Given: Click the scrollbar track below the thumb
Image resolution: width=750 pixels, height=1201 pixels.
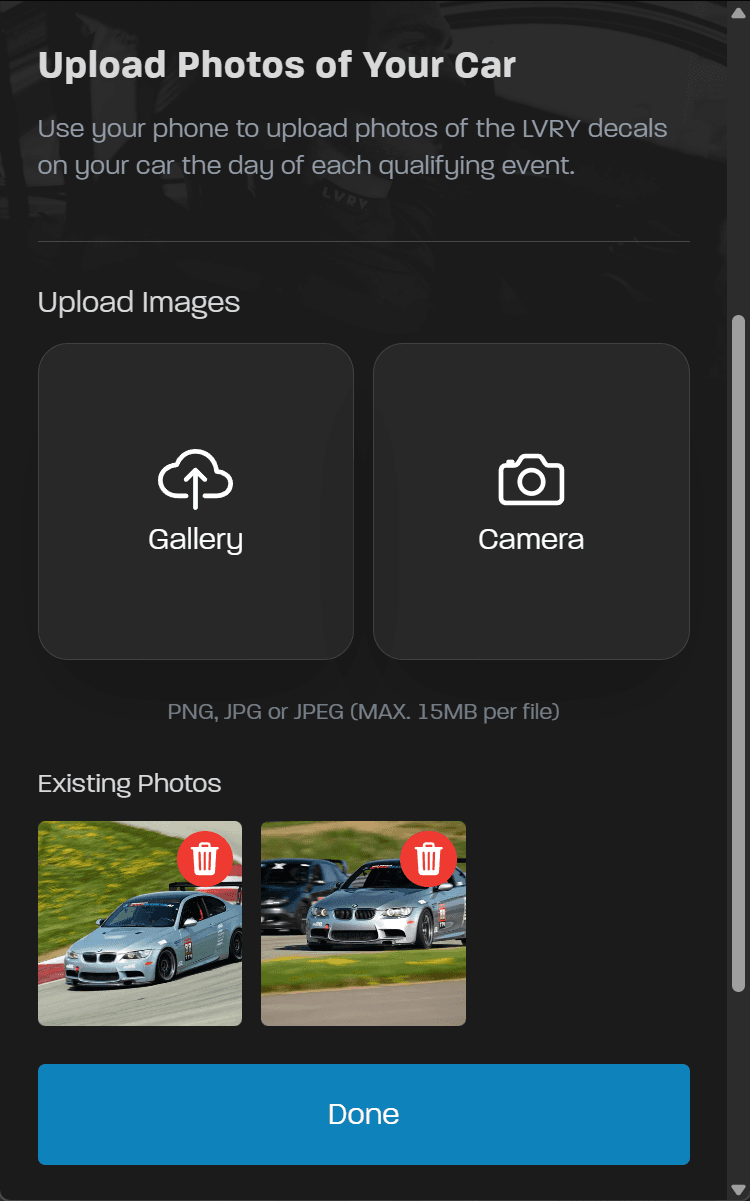Looking at the screenshot, I should coord(738,1090).
